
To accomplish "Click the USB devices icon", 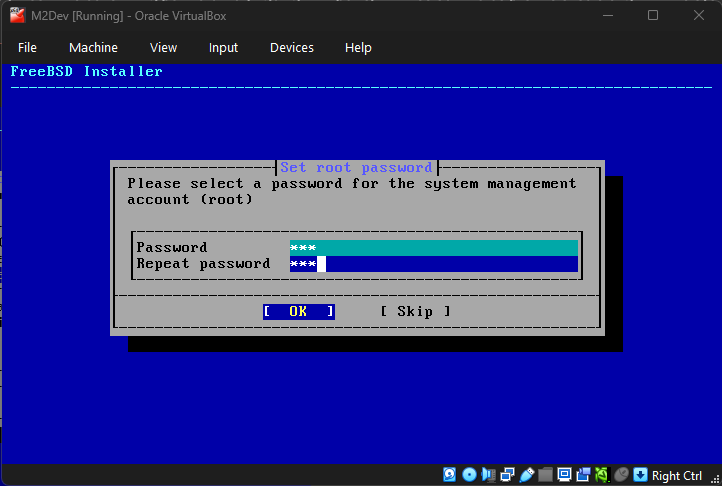I will (x=526, y=475).
